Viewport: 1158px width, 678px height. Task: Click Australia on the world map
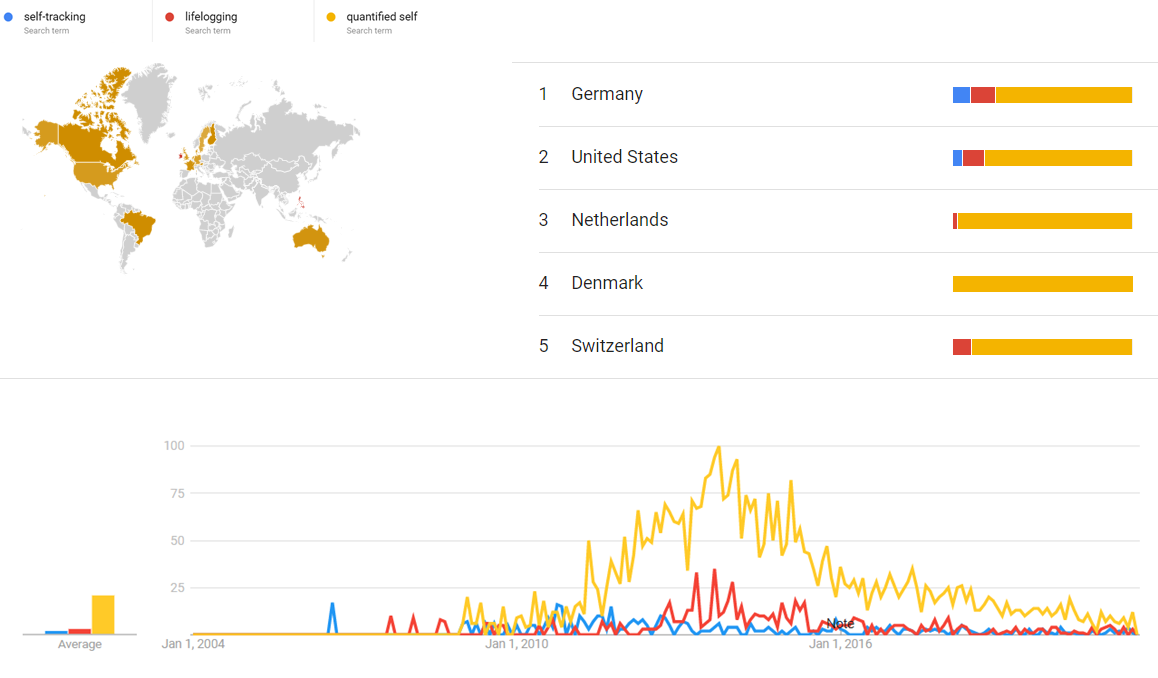click(310, 237)
